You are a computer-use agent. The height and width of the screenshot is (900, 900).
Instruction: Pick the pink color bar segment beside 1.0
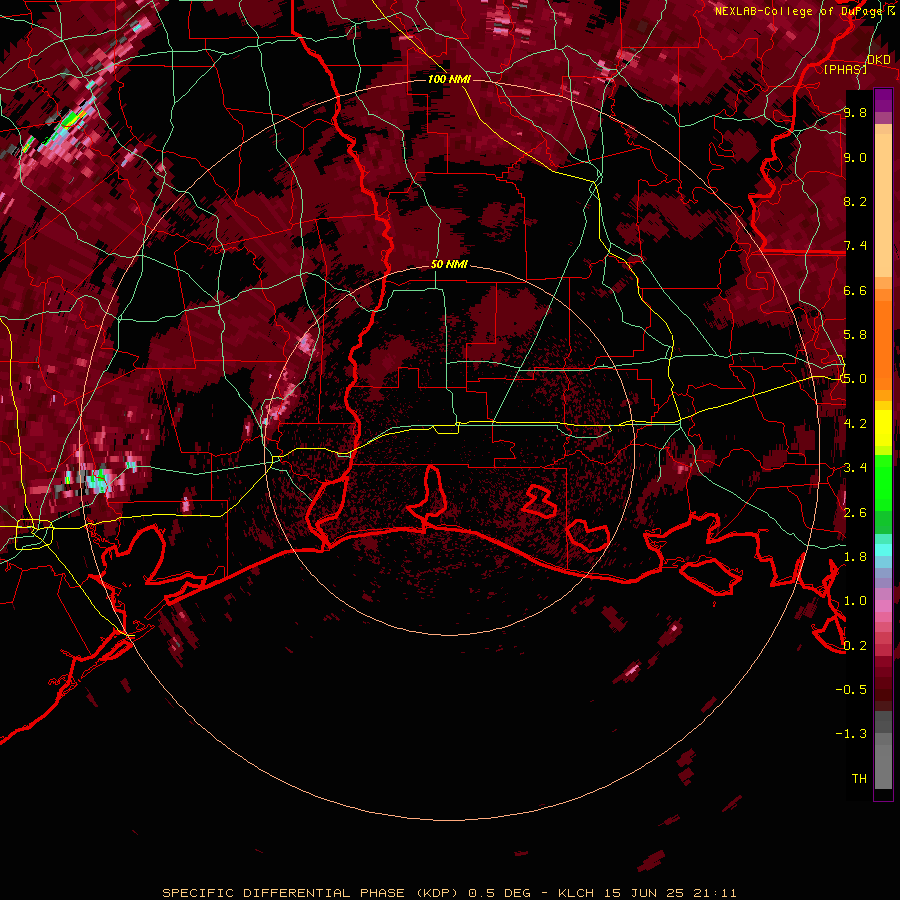tap(883, 605)
